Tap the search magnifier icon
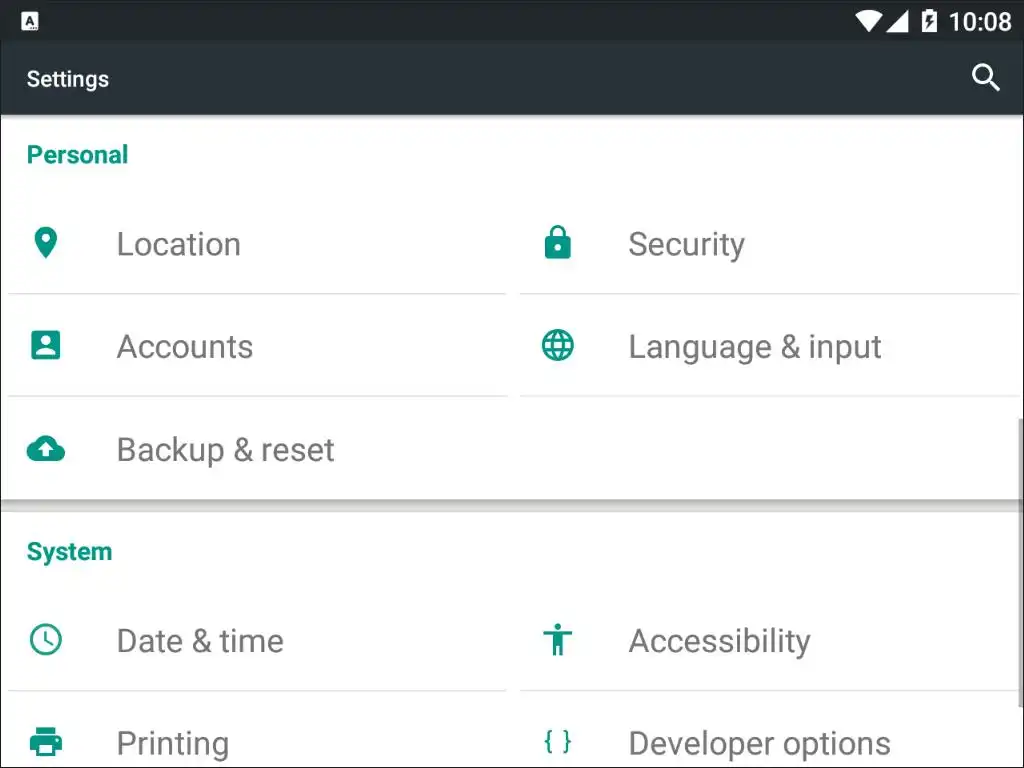Viewport: 1024px width, 768px height. point(986,78)
